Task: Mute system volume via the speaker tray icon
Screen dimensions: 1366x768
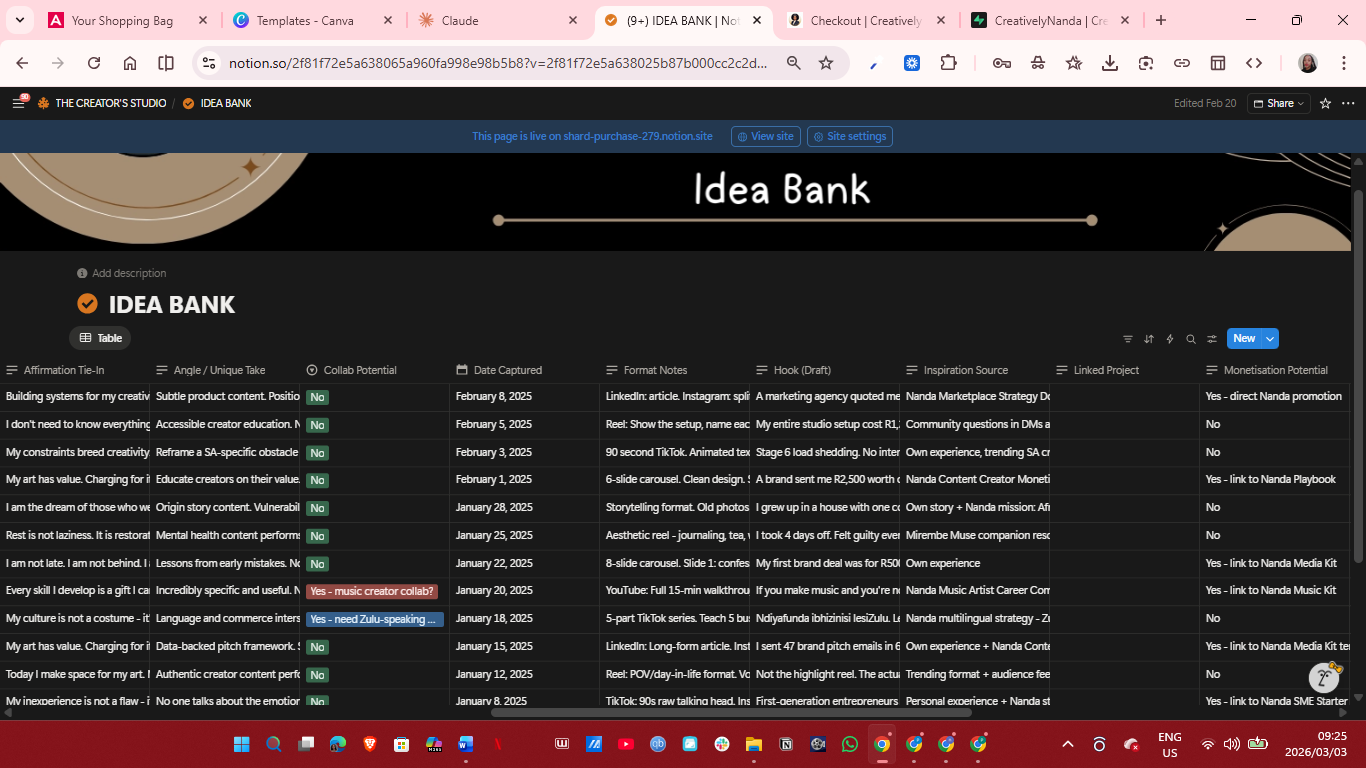Action: 1233,744
